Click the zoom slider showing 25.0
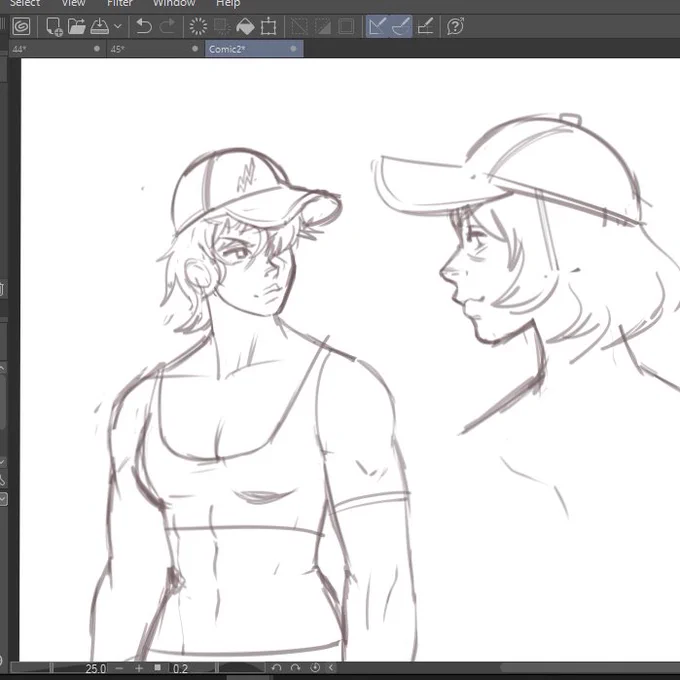 (x=59, y=668)
